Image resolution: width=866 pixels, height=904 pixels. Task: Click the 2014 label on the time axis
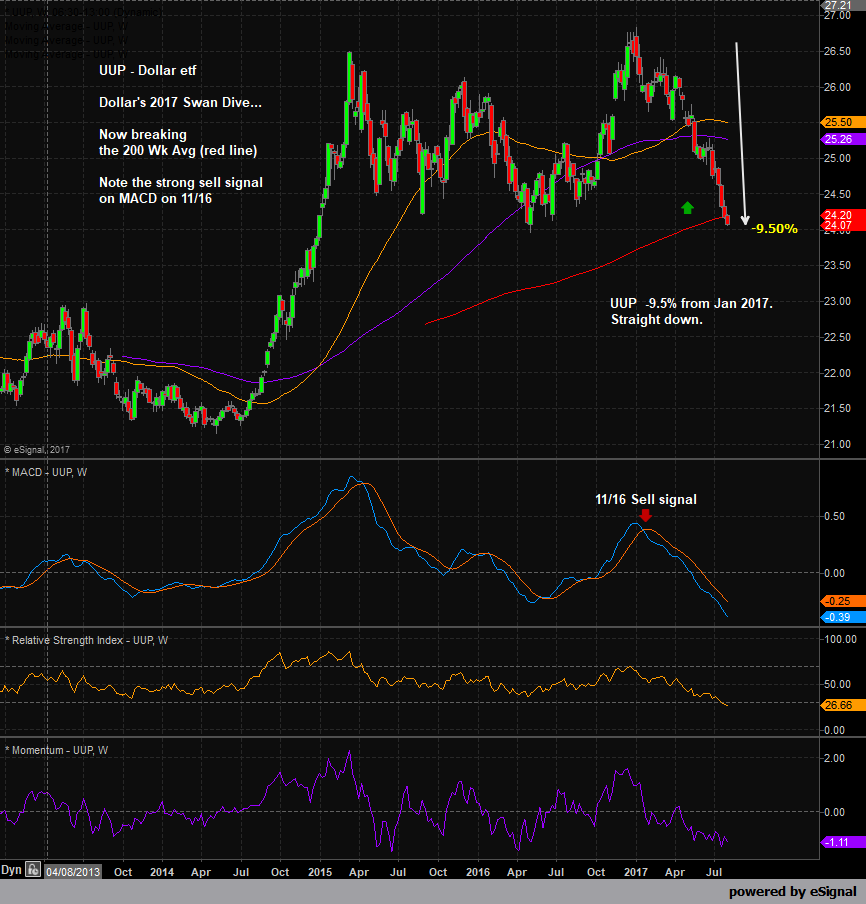pos(162,872)
